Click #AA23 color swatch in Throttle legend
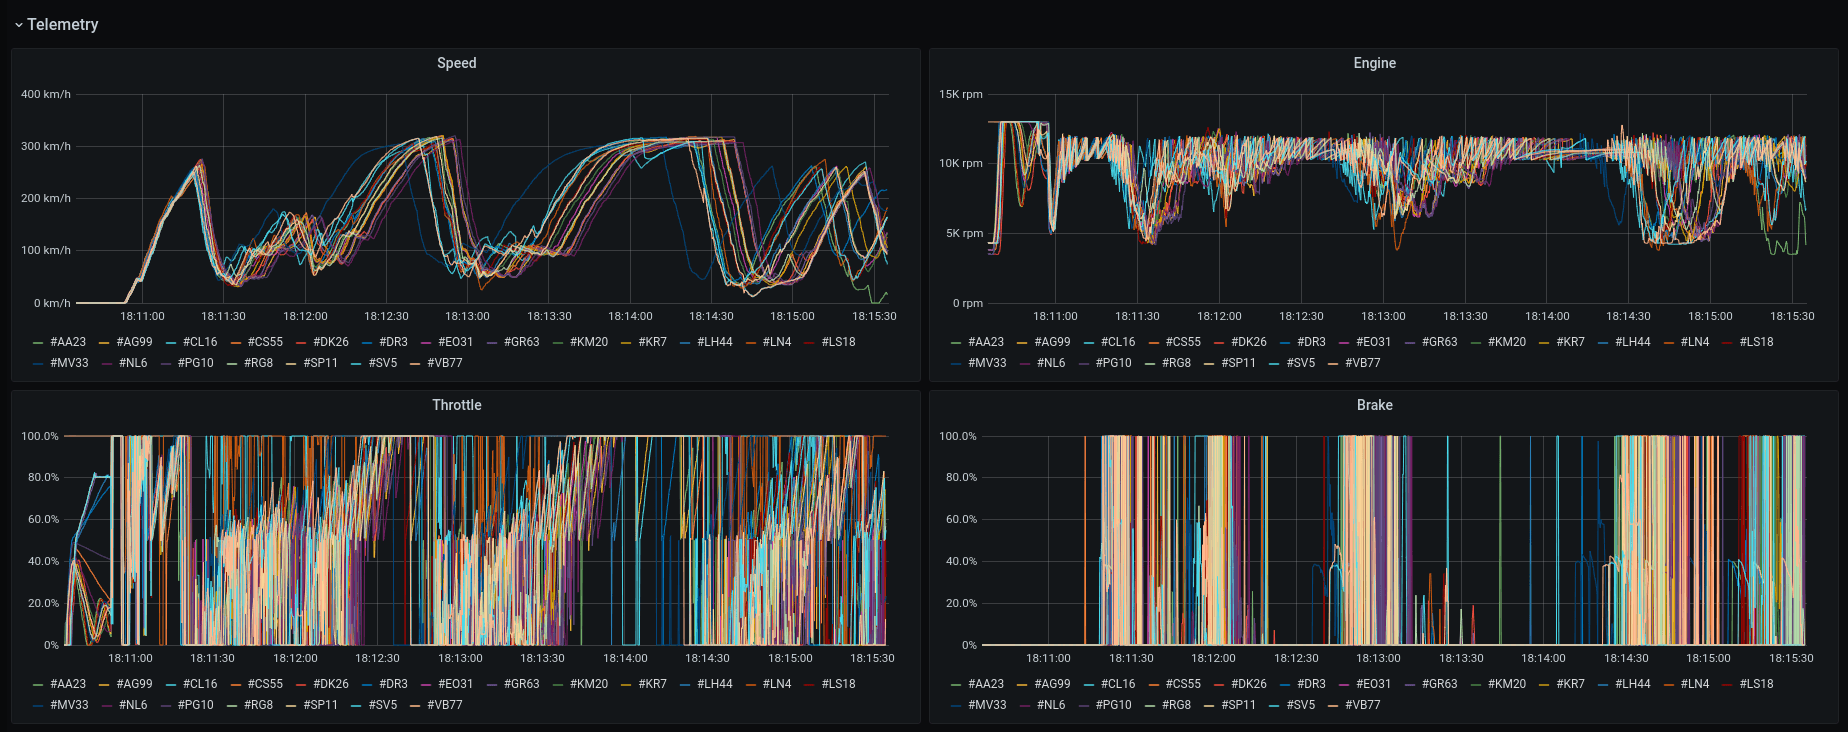Screen dimensions: 1848x732 coord(39,685)
